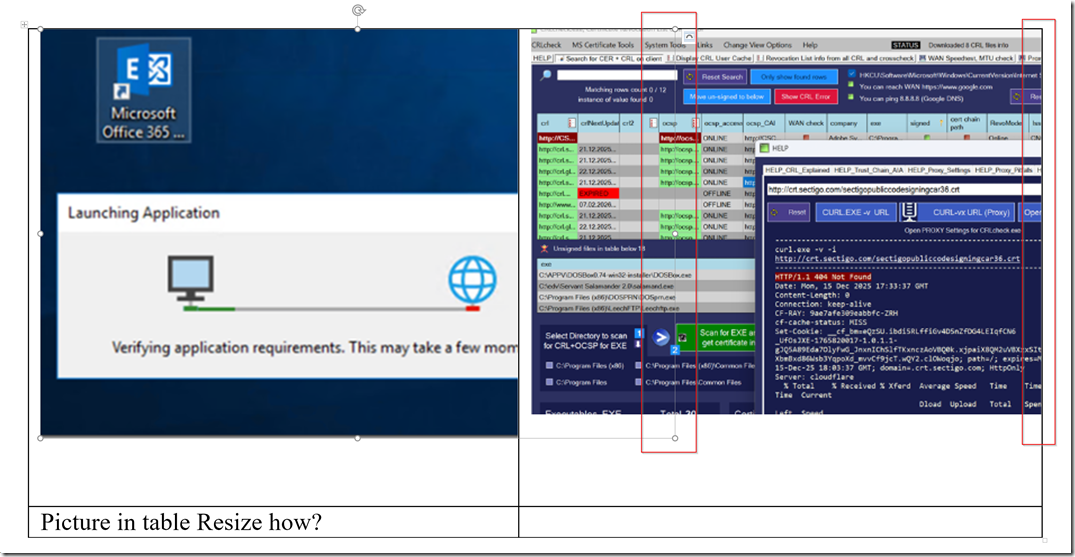Open the Change View Options menu
The width and height of the screenshot is (1075, 557).
point(758,45)
